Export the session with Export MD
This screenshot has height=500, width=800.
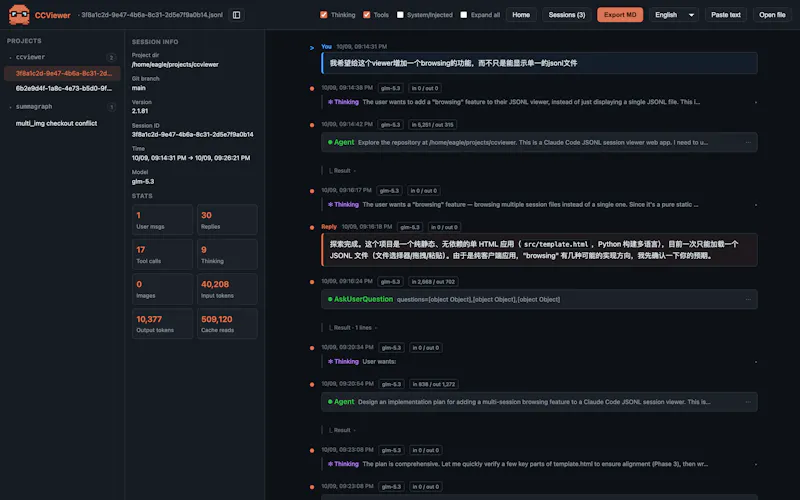click(620, 15)
